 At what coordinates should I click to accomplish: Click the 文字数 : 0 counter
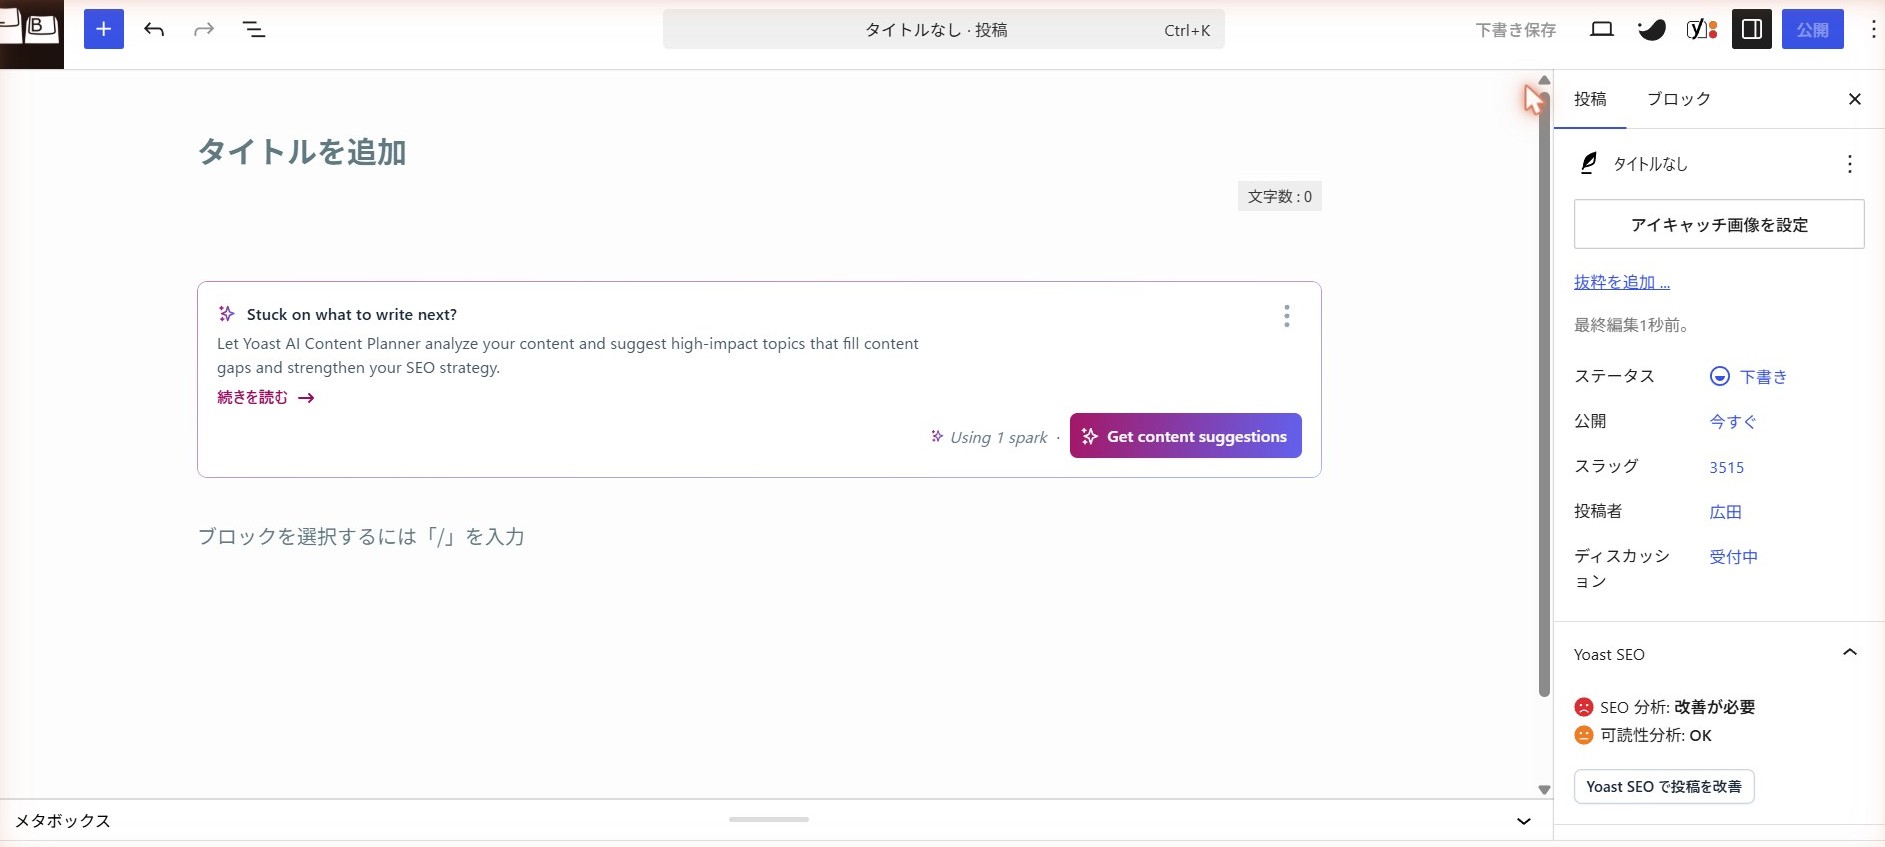click(x=1280, y=196)
